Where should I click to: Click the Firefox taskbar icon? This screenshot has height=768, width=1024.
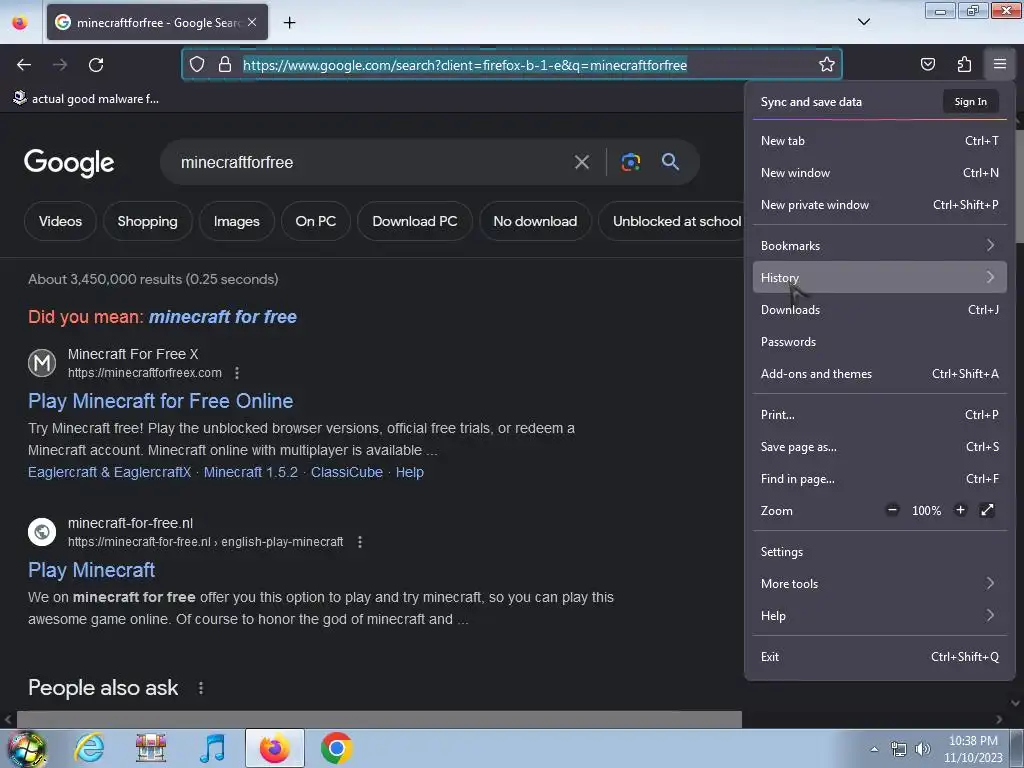(275, 748)
